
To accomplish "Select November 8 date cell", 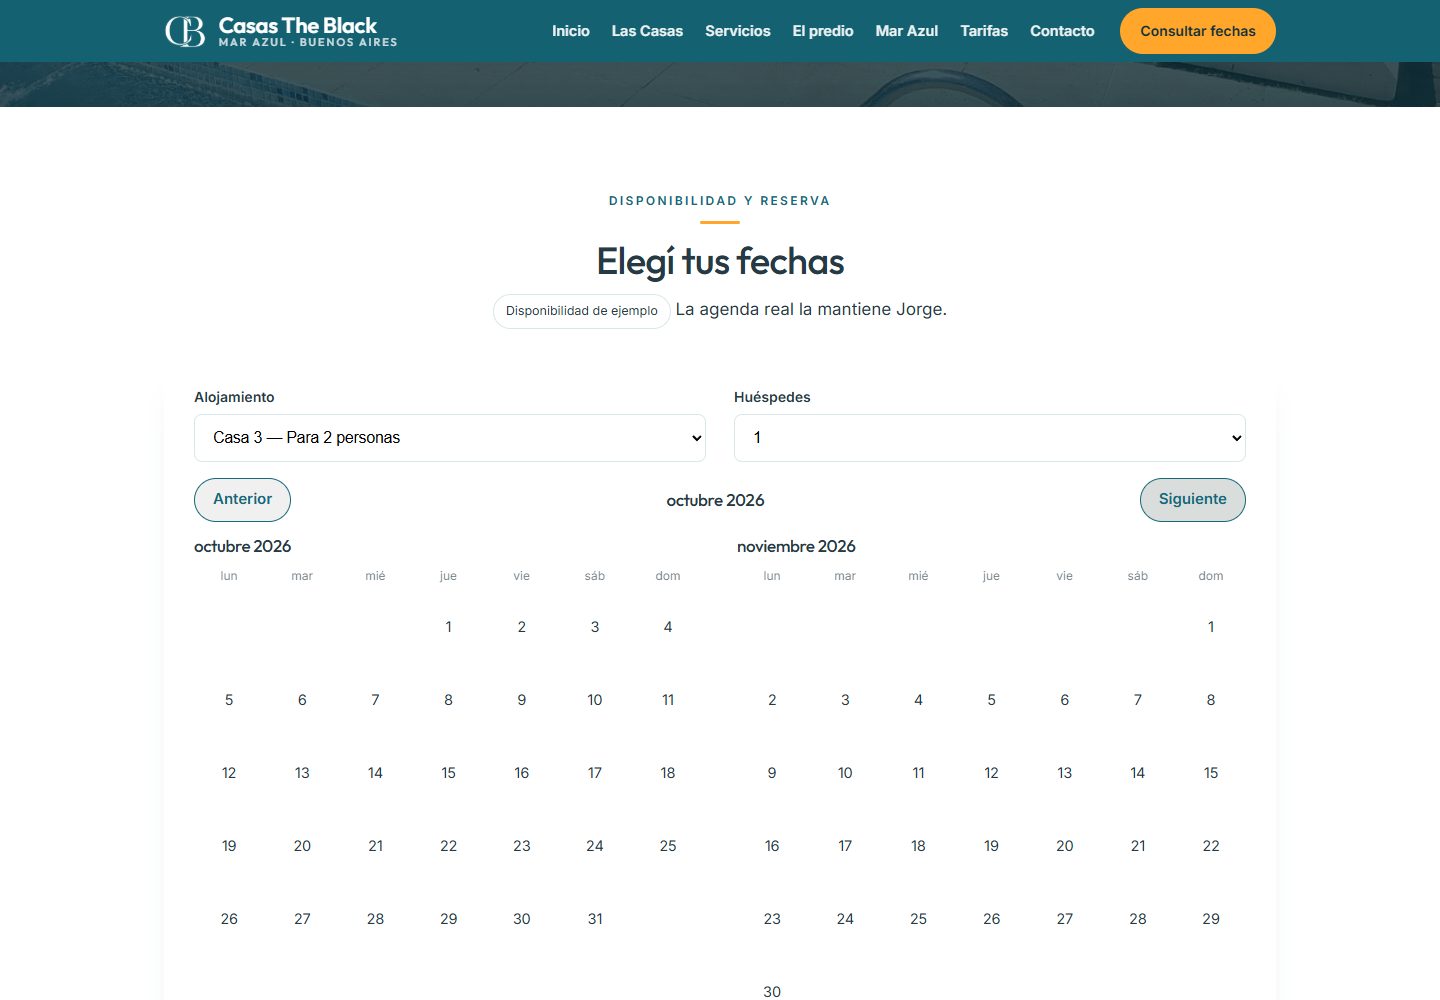I will [1211, 700].
